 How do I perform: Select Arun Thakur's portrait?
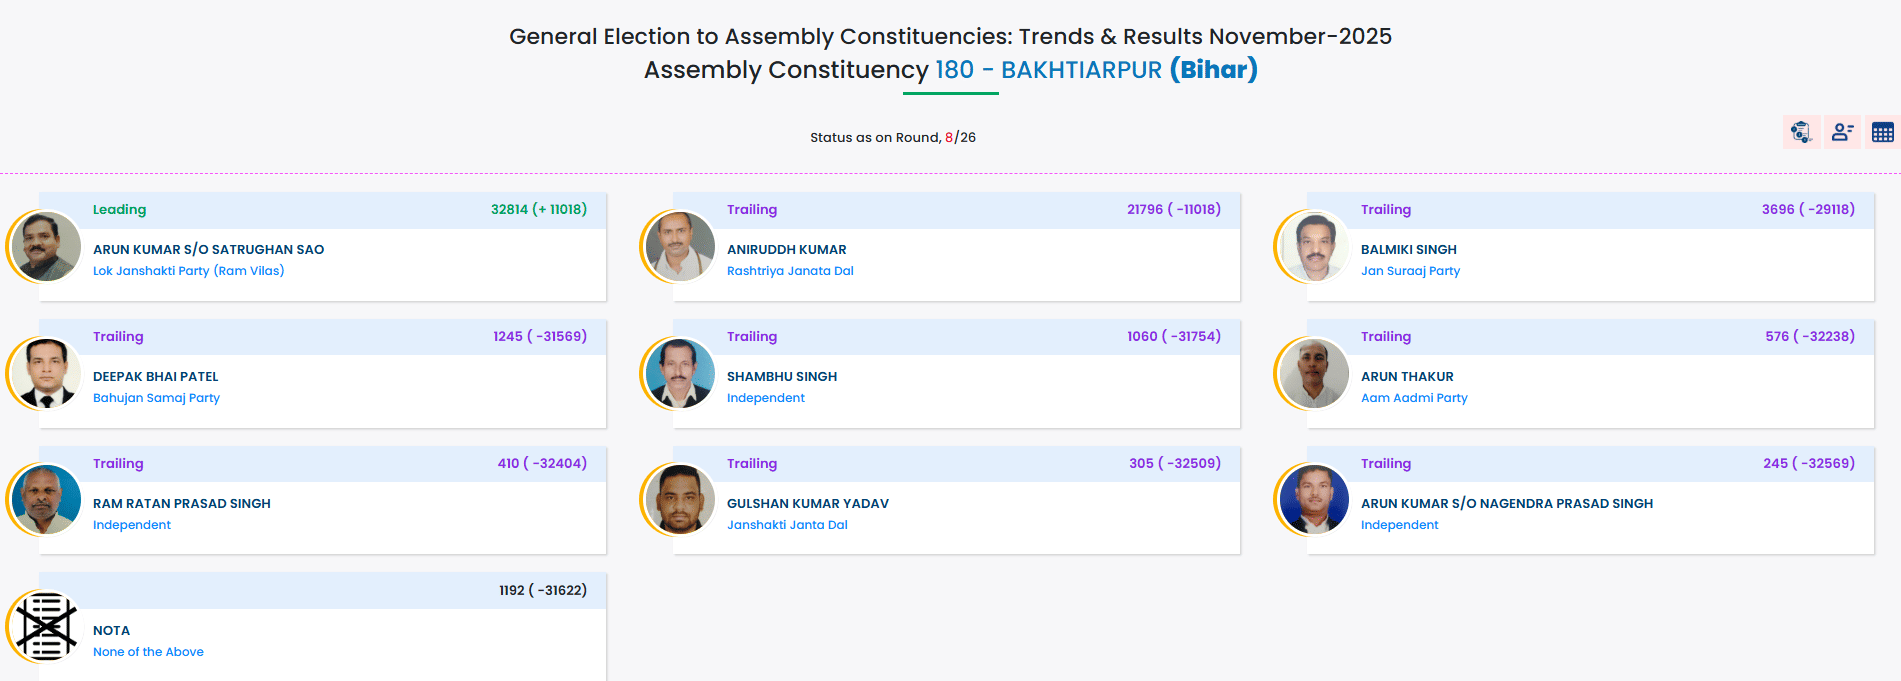[1314, 373]
